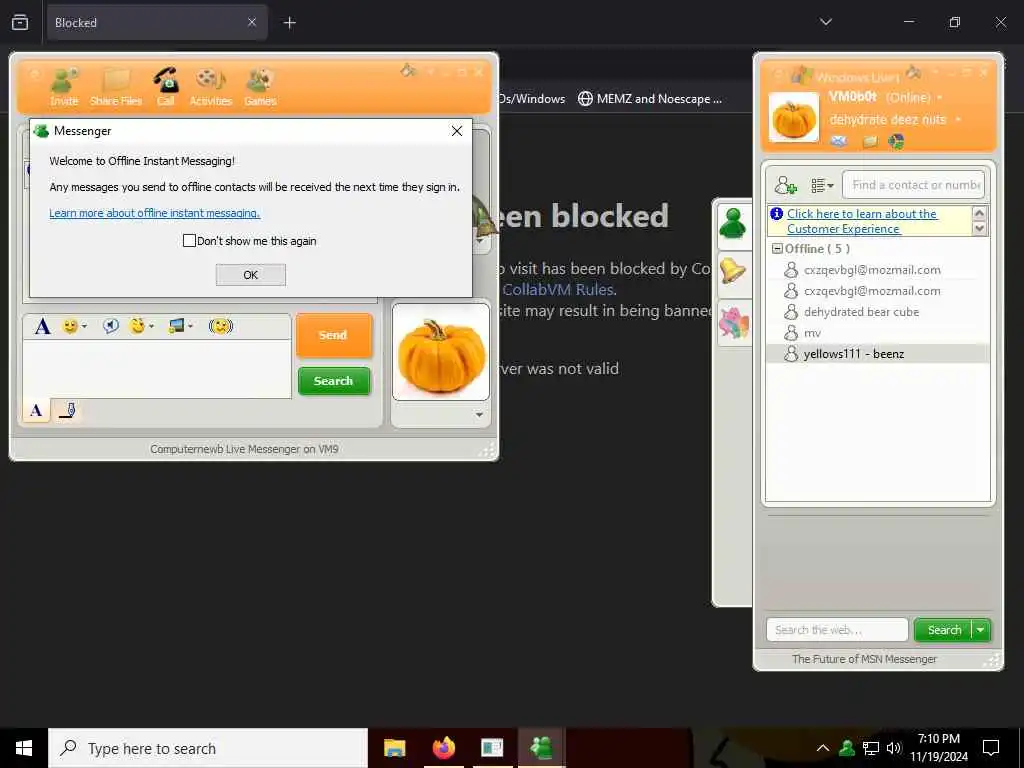Image resolution: width=1024 pixels, height=768 pixels.
Task: Open the Windows Start menu
Action: (24, 748)
